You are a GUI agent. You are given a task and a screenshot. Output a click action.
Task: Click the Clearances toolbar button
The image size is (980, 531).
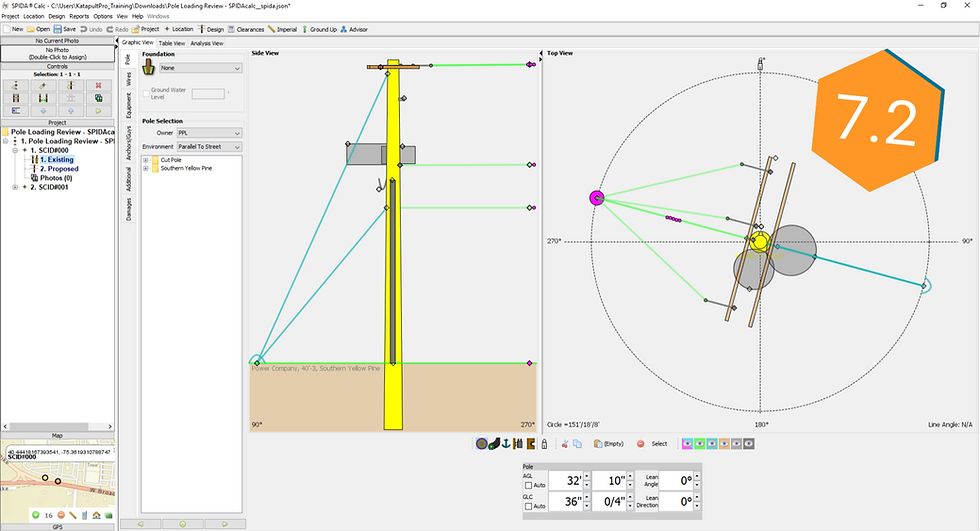pyautogui.click(x=246, y=29)
